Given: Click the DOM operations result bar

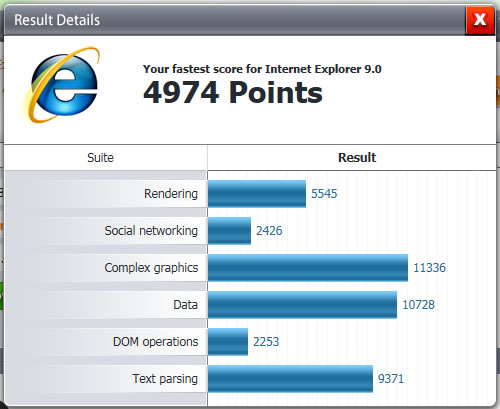Looking at the screenshot, I should [228, 342].
